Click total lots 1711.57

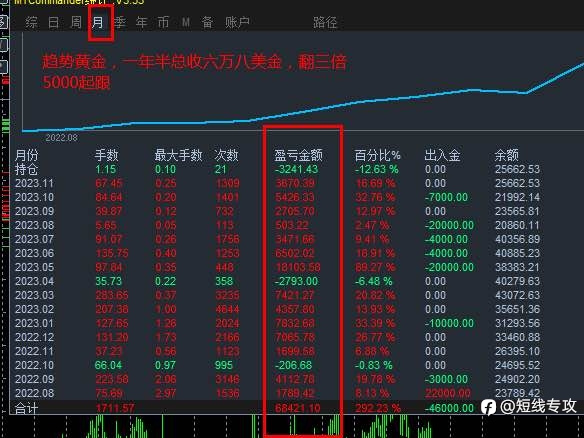click(x=115, y=408)
